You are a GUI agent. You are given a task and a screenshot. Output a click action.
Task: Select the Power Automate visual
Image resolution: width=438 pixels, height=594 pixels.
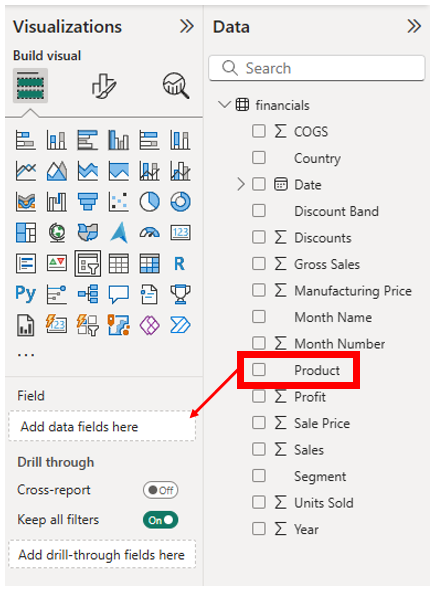coord(180,325)
